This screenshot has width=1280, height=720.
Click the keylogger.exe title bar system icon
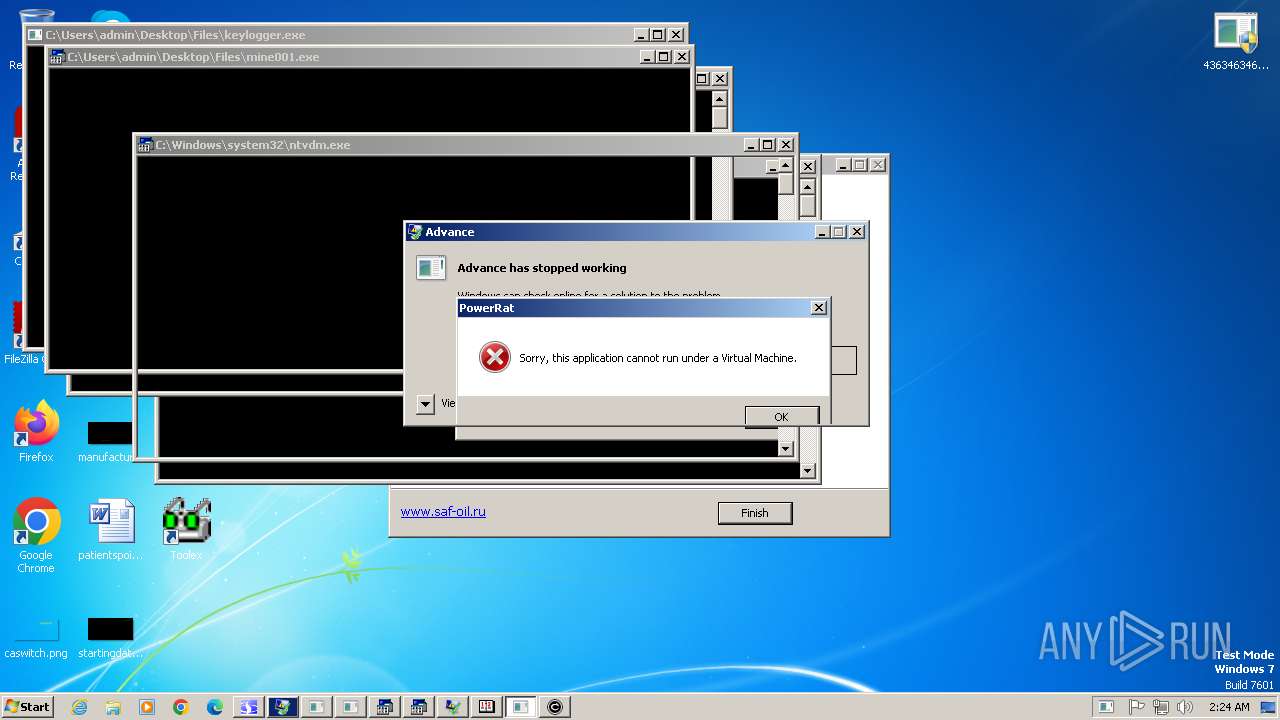(36, 35)
